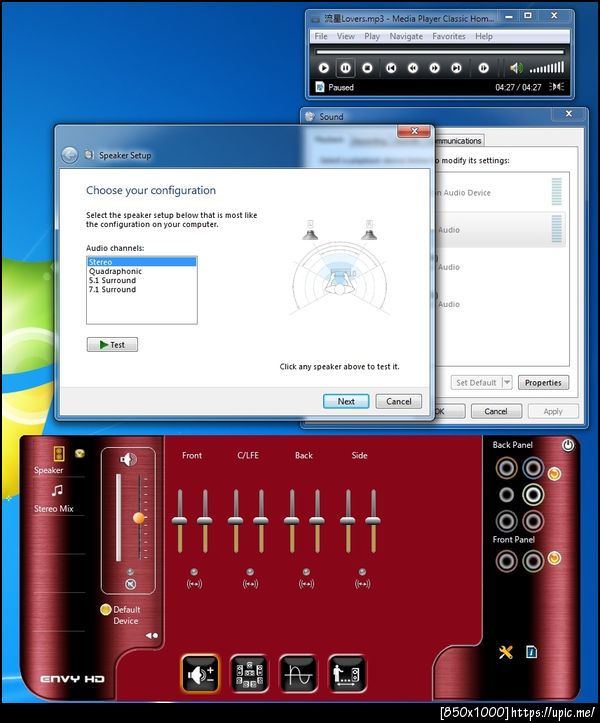Click the Test button in Speaker Setup
Screen dimensions: 600x723
click(x=112, y=344)
